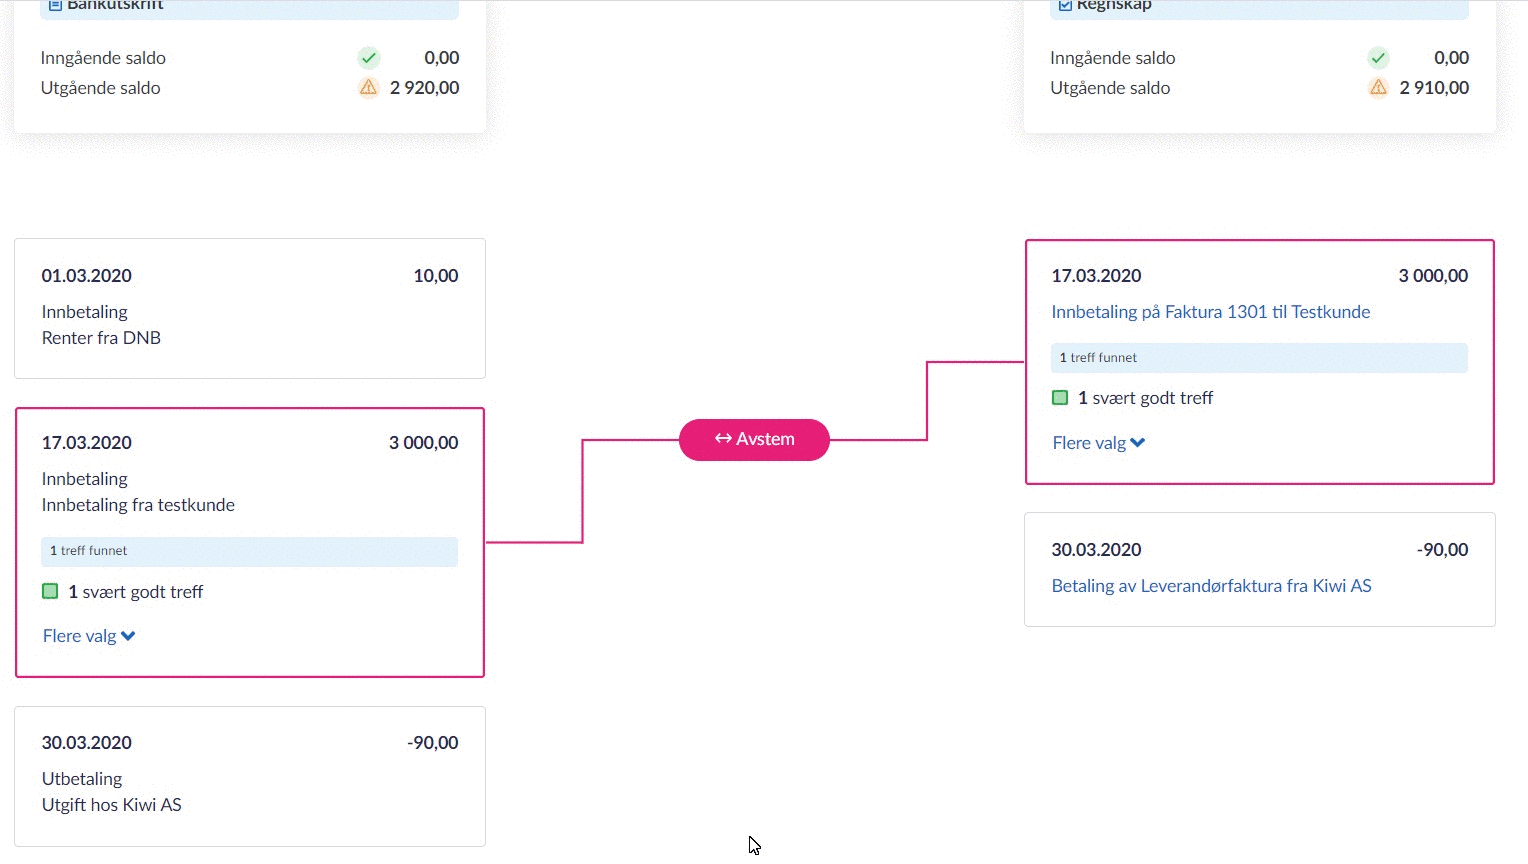Click green checkmark beside bank Inngående saldo

pyautogui.click(x=369, y=58)
